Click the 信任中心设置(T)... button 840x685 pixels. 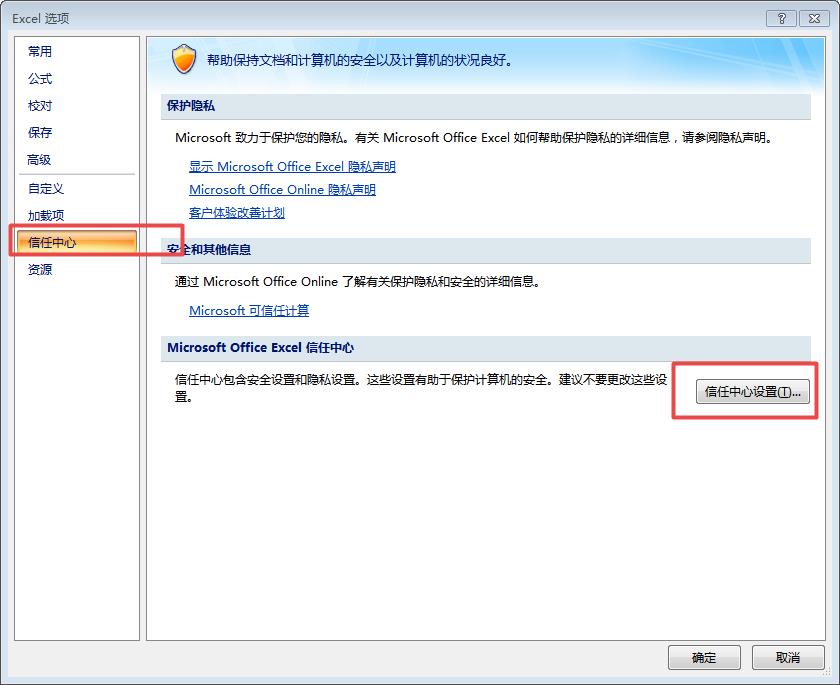click(753, 392)
